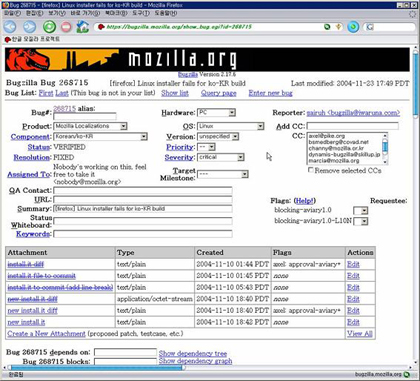Viewport: 420px width, 381px height.
Task: Edit the install.it-diff attachment
Action: [353, 265]
